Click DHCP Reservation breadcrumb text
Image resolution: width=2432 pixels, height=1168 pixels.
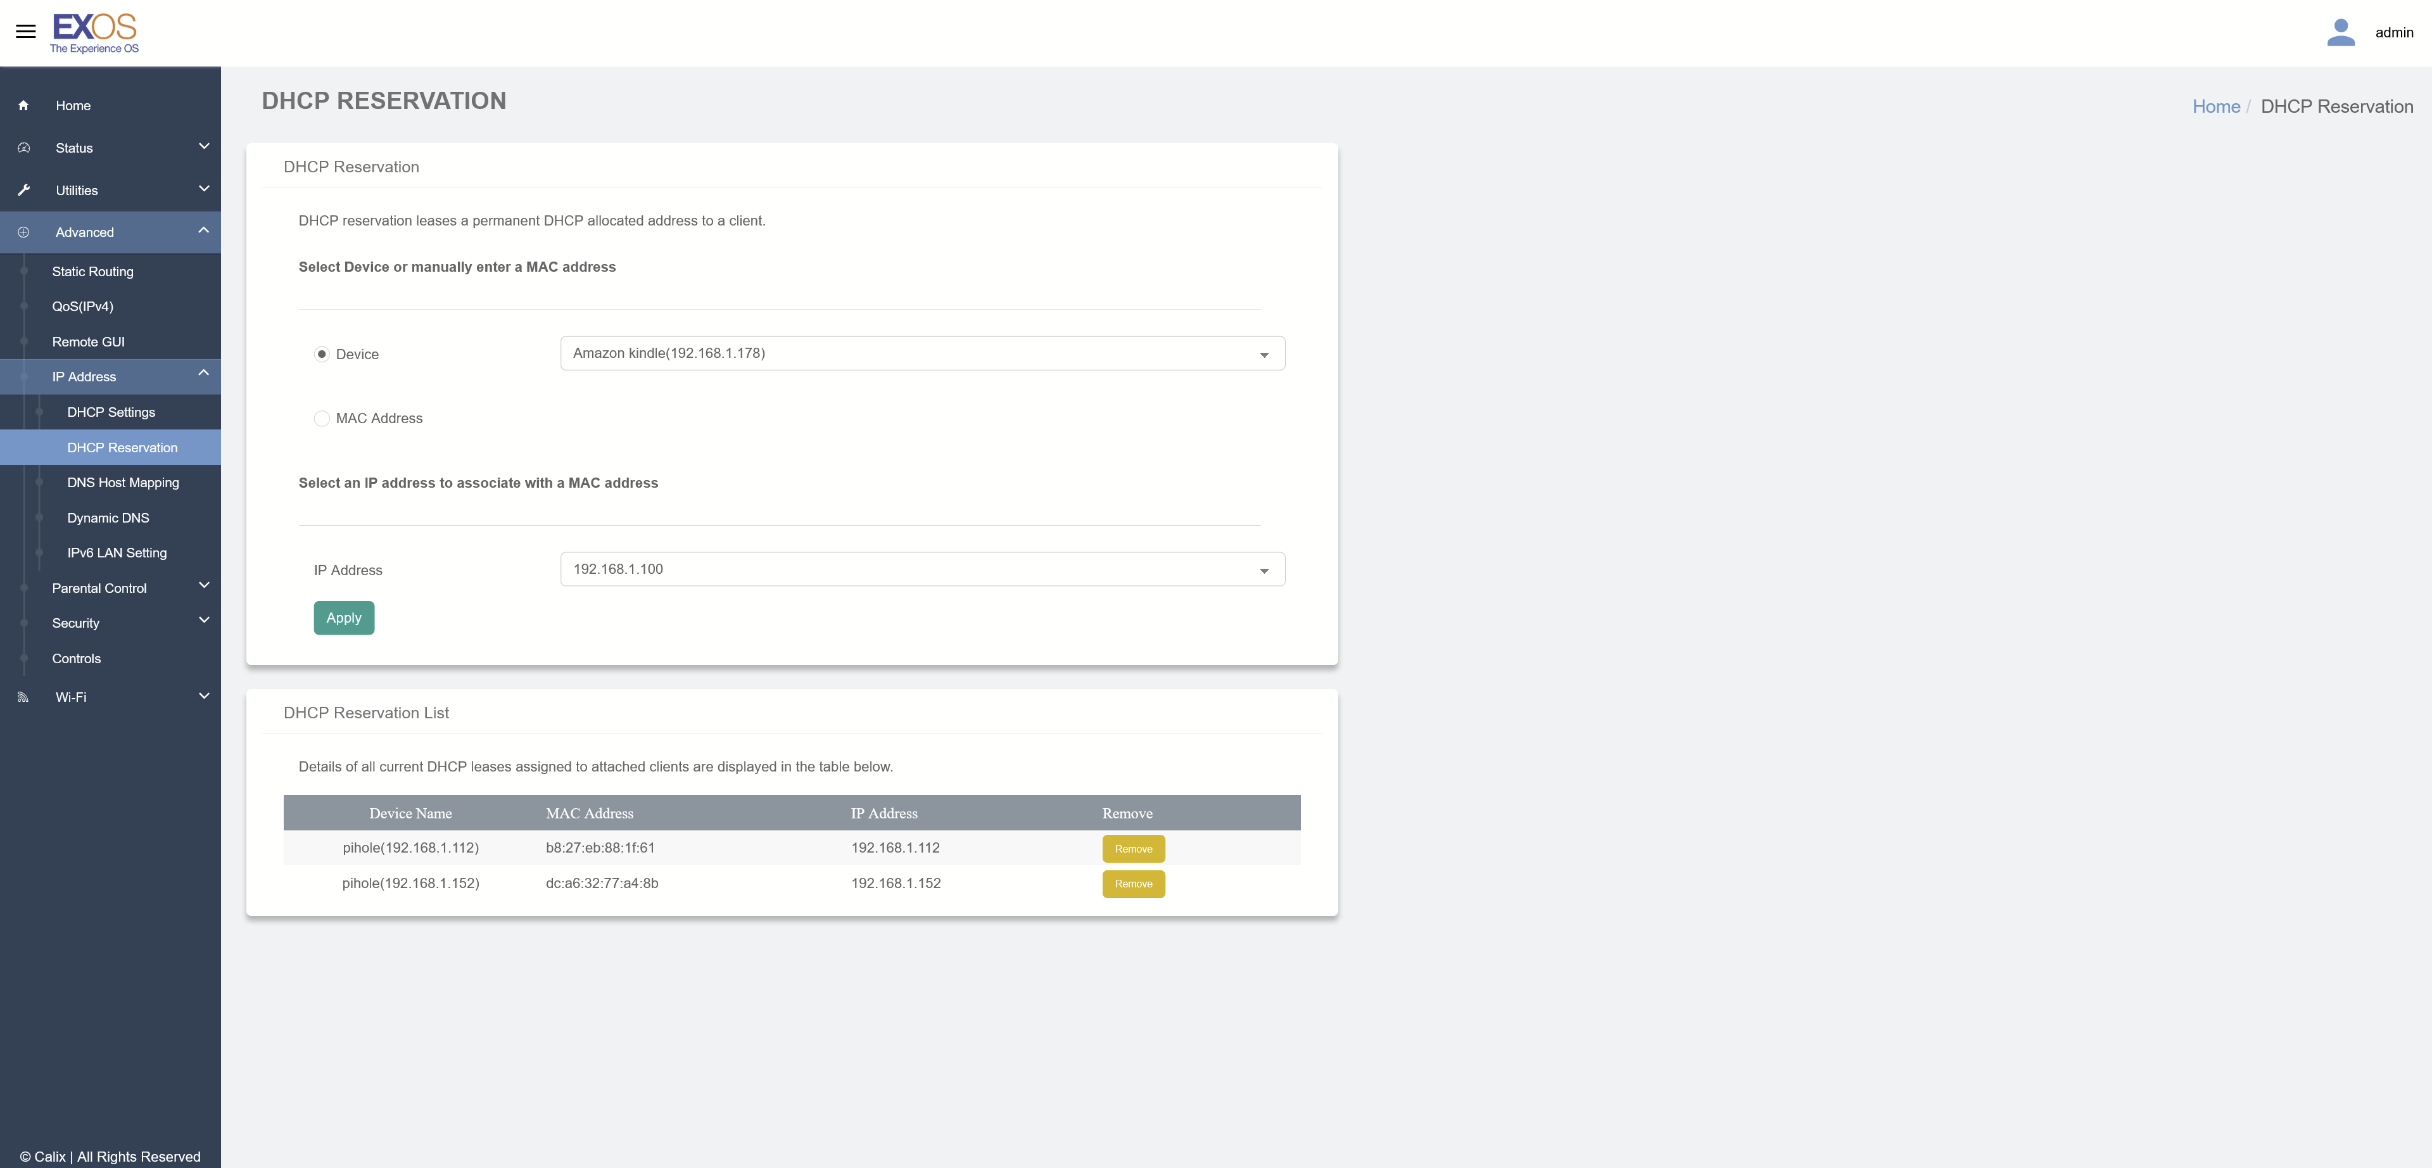[x=2337, y=107]
